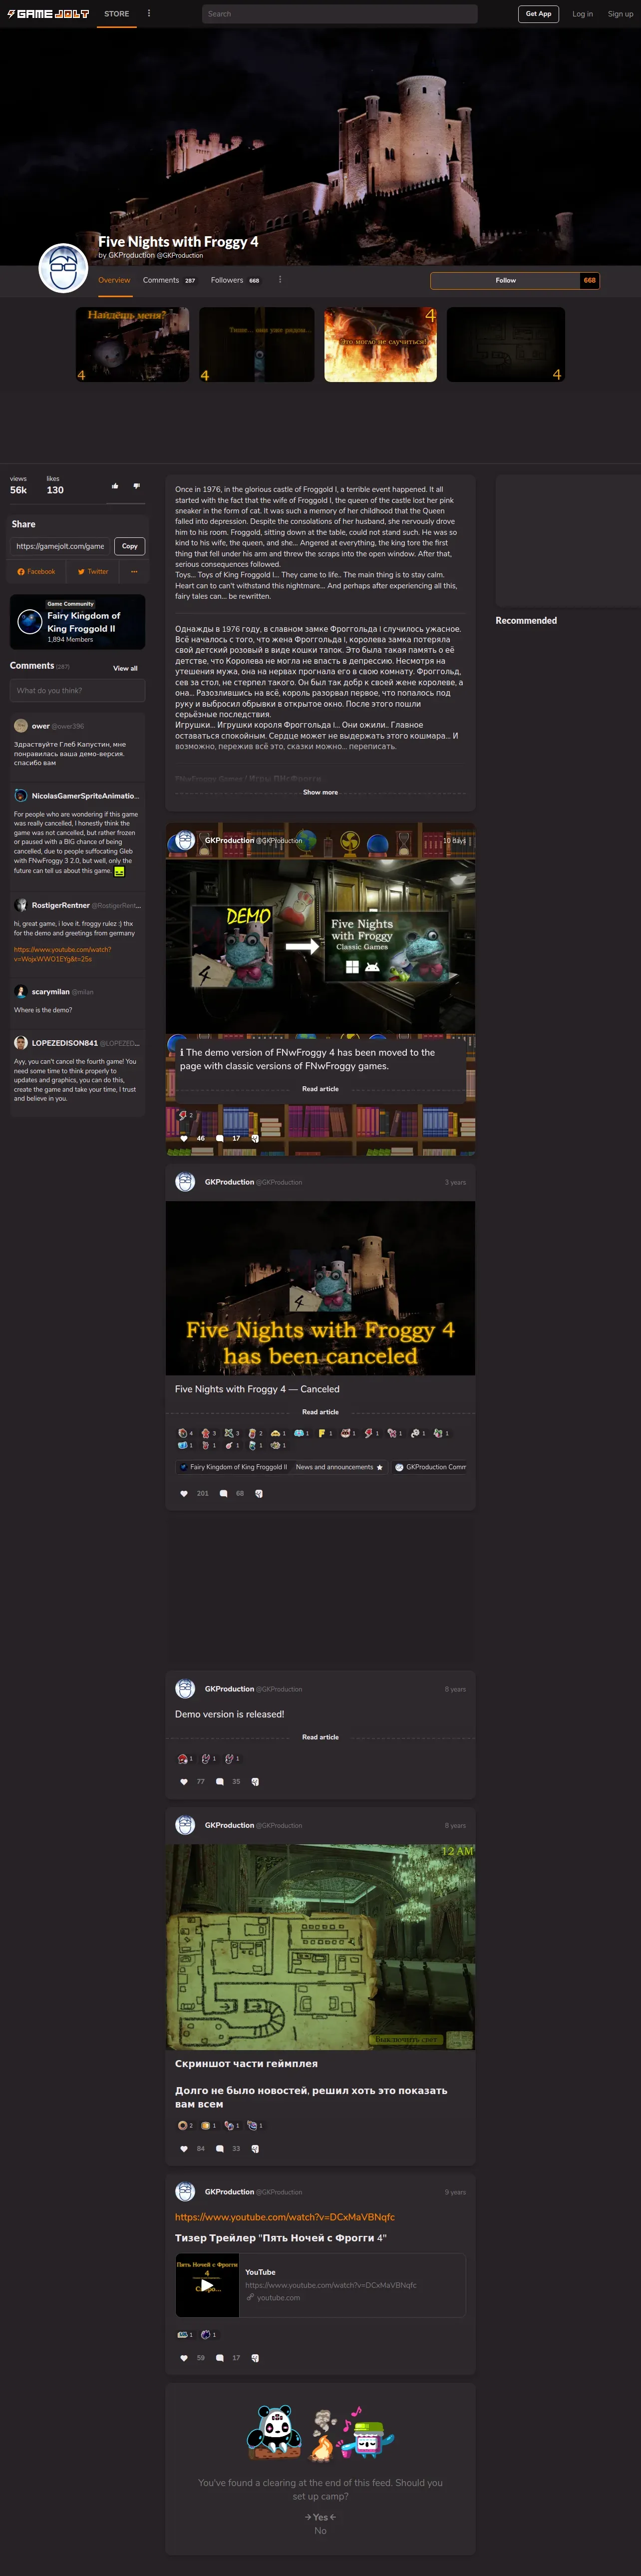This screenshot has width=641, height=2576.
Task: Expand the description with Show more
Action: (x=320, y=792)
